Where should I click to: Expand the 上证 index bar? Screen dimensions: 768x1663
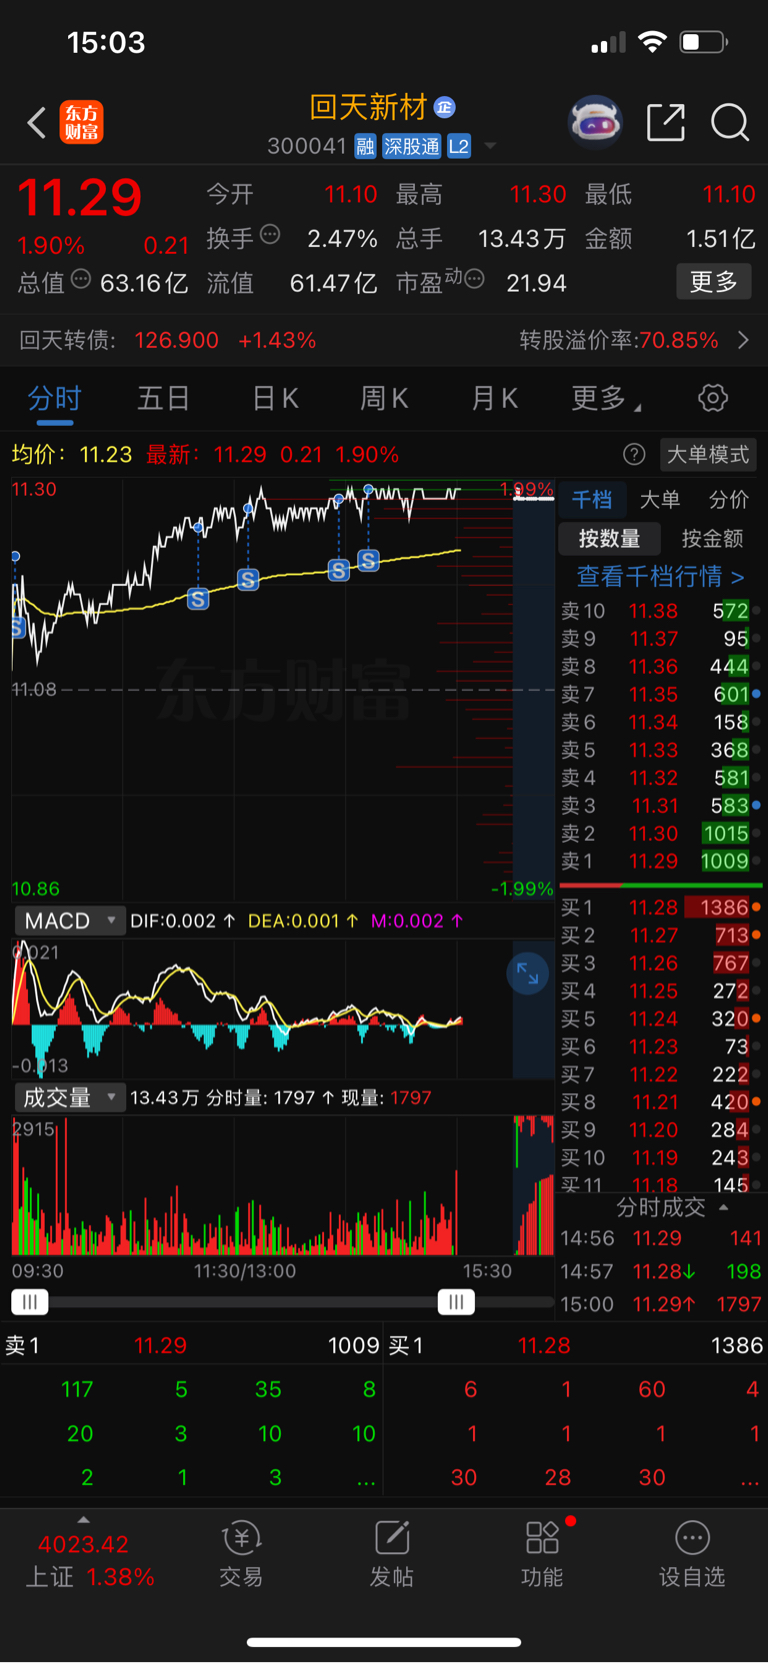coord(83,1518)
